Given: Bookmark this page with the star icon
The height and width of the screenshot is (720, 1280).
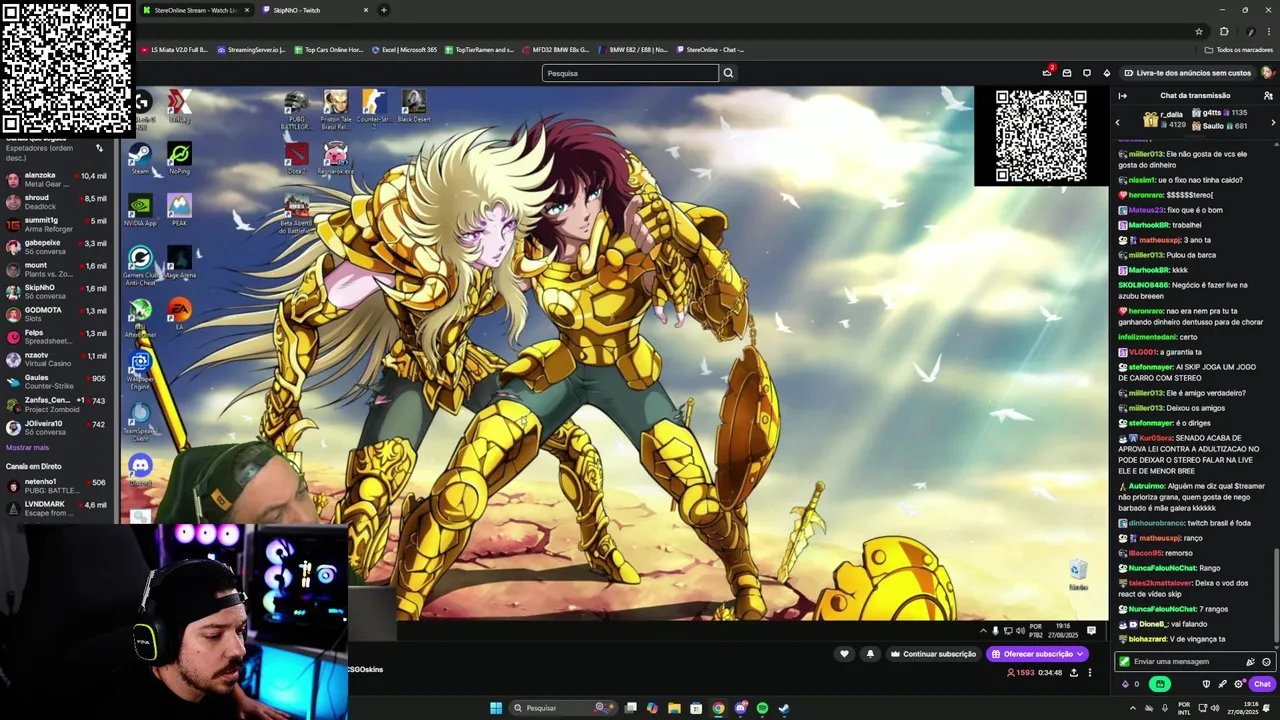Looking at the screenshot, I should click(1199, 31).
